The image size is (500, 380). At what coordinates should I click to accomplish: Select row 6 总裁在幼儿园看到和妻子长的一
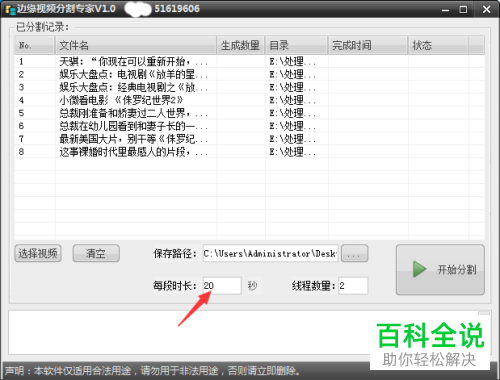pyautogui.click(x=249, y=126)
